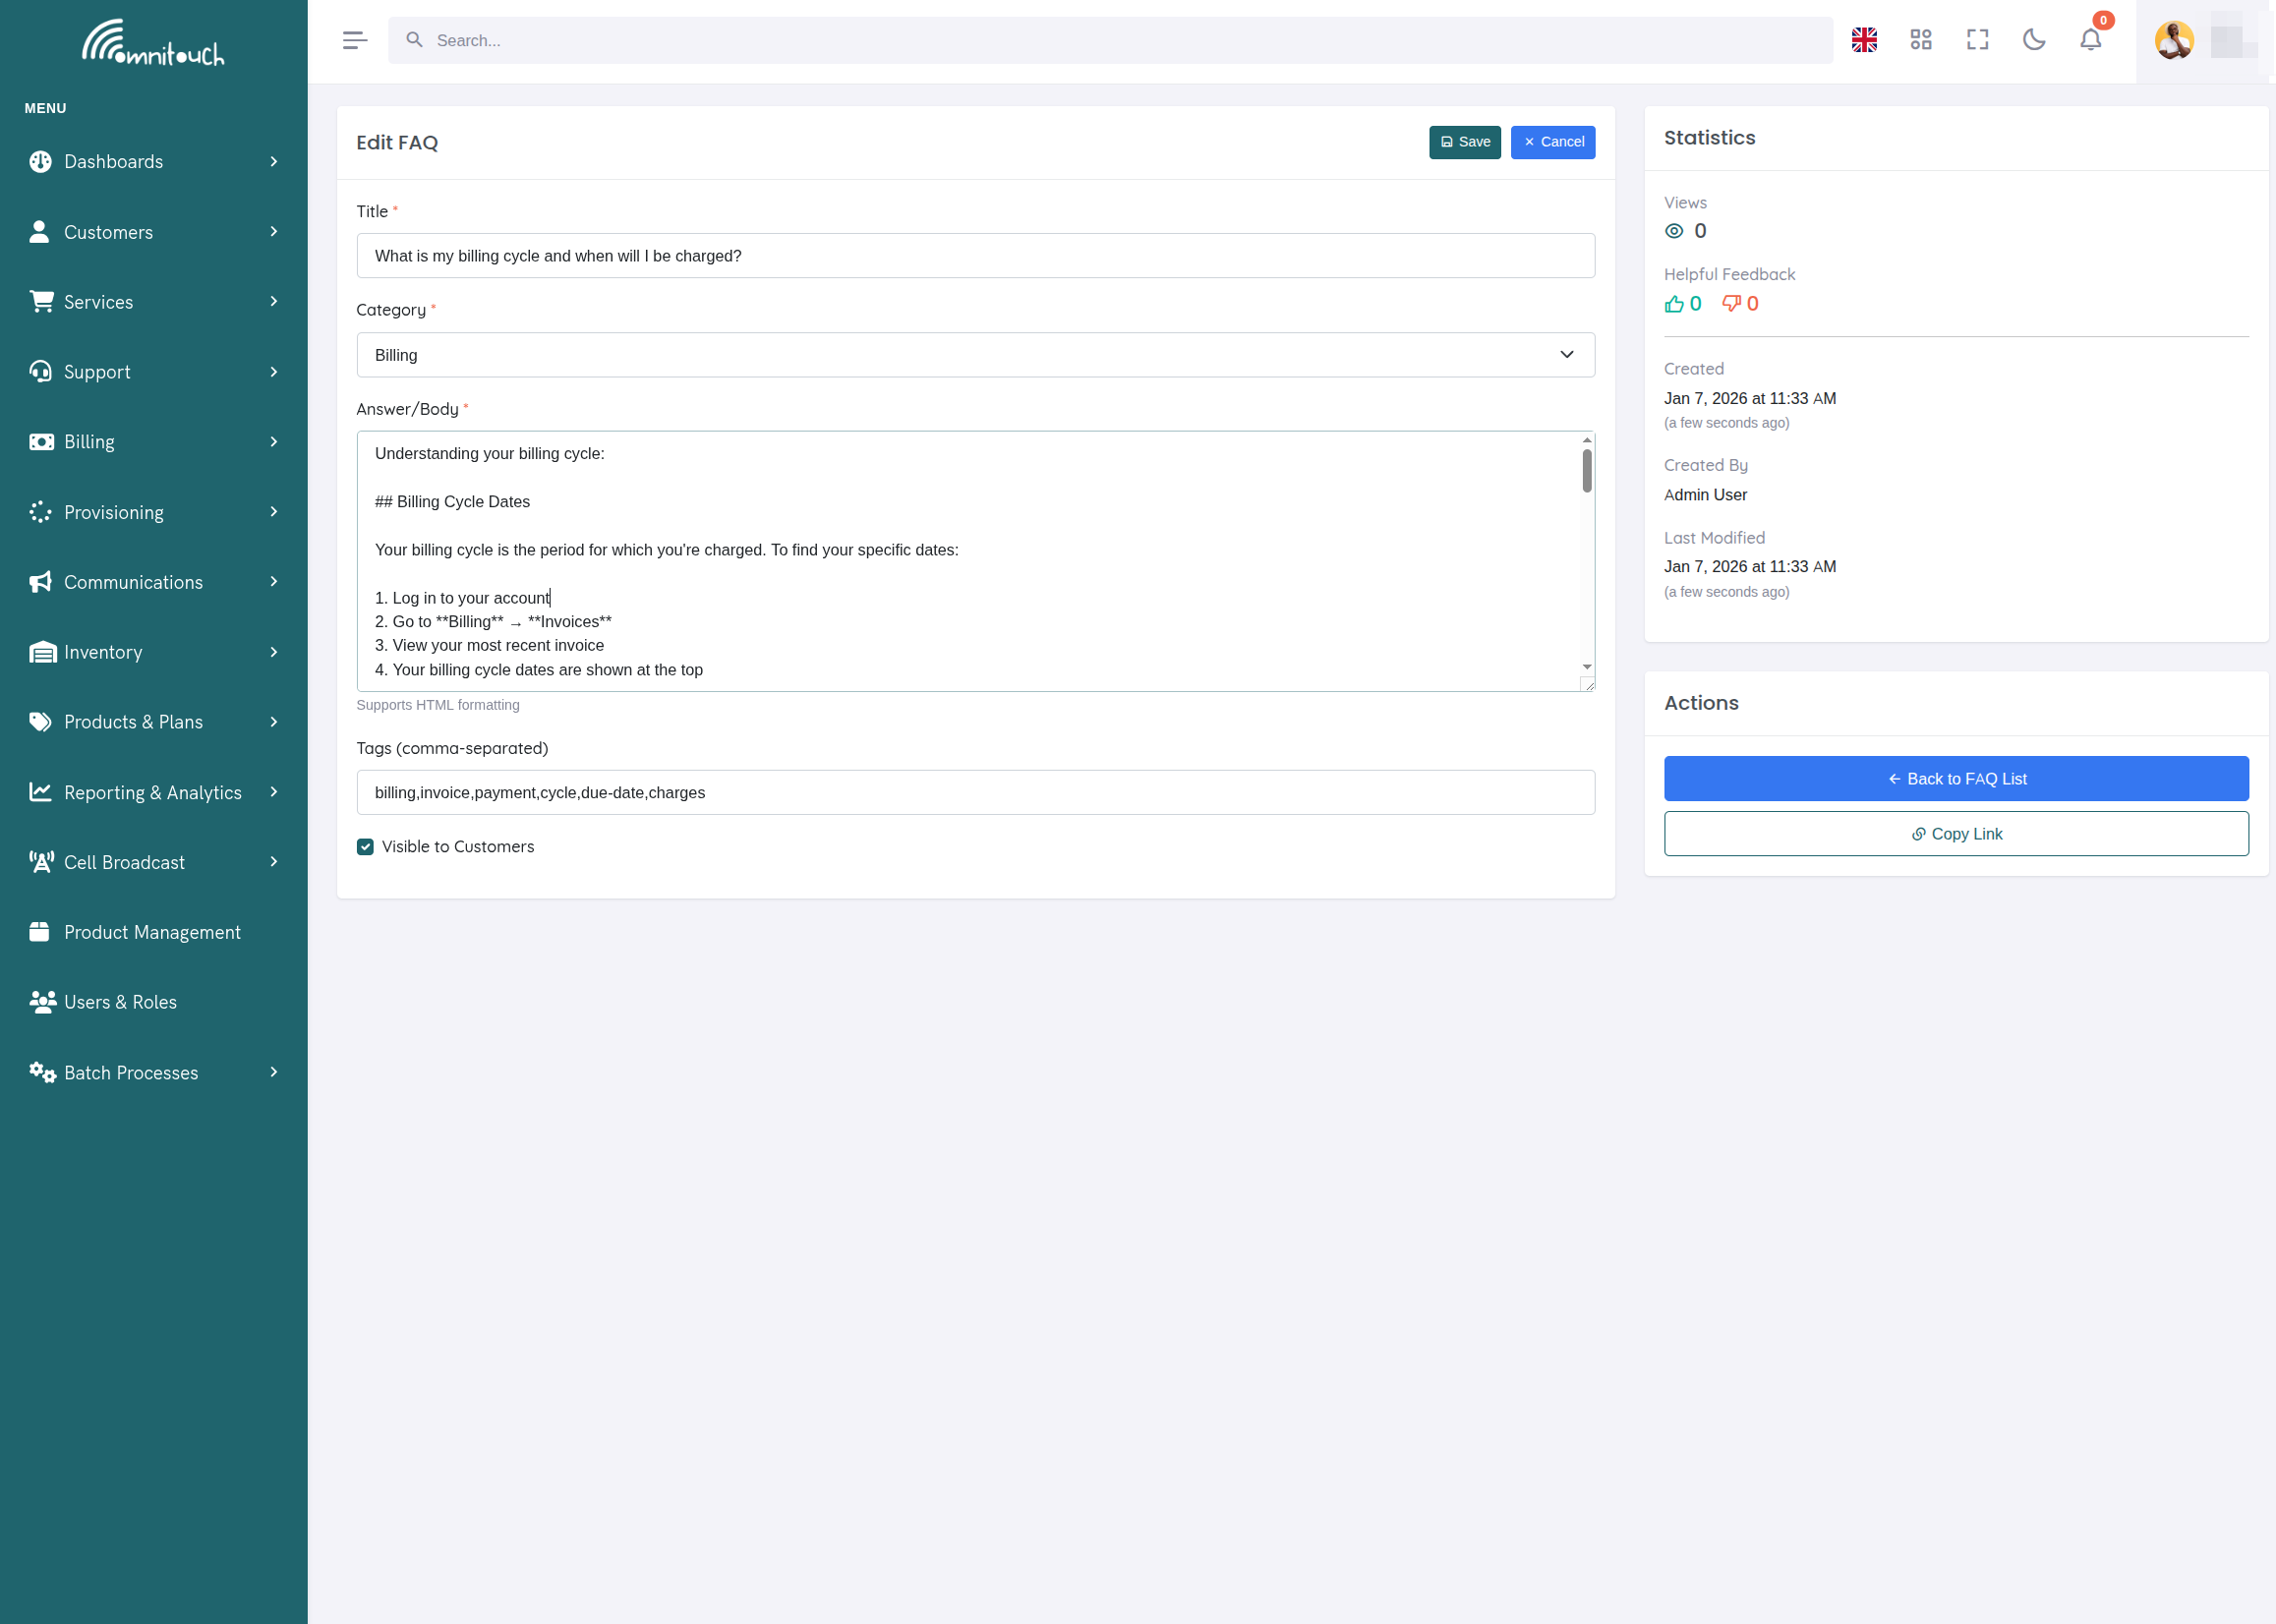The image size is (2276, 1624).
Task: Expand Support menu chevron
Action: tap(274, 371)
